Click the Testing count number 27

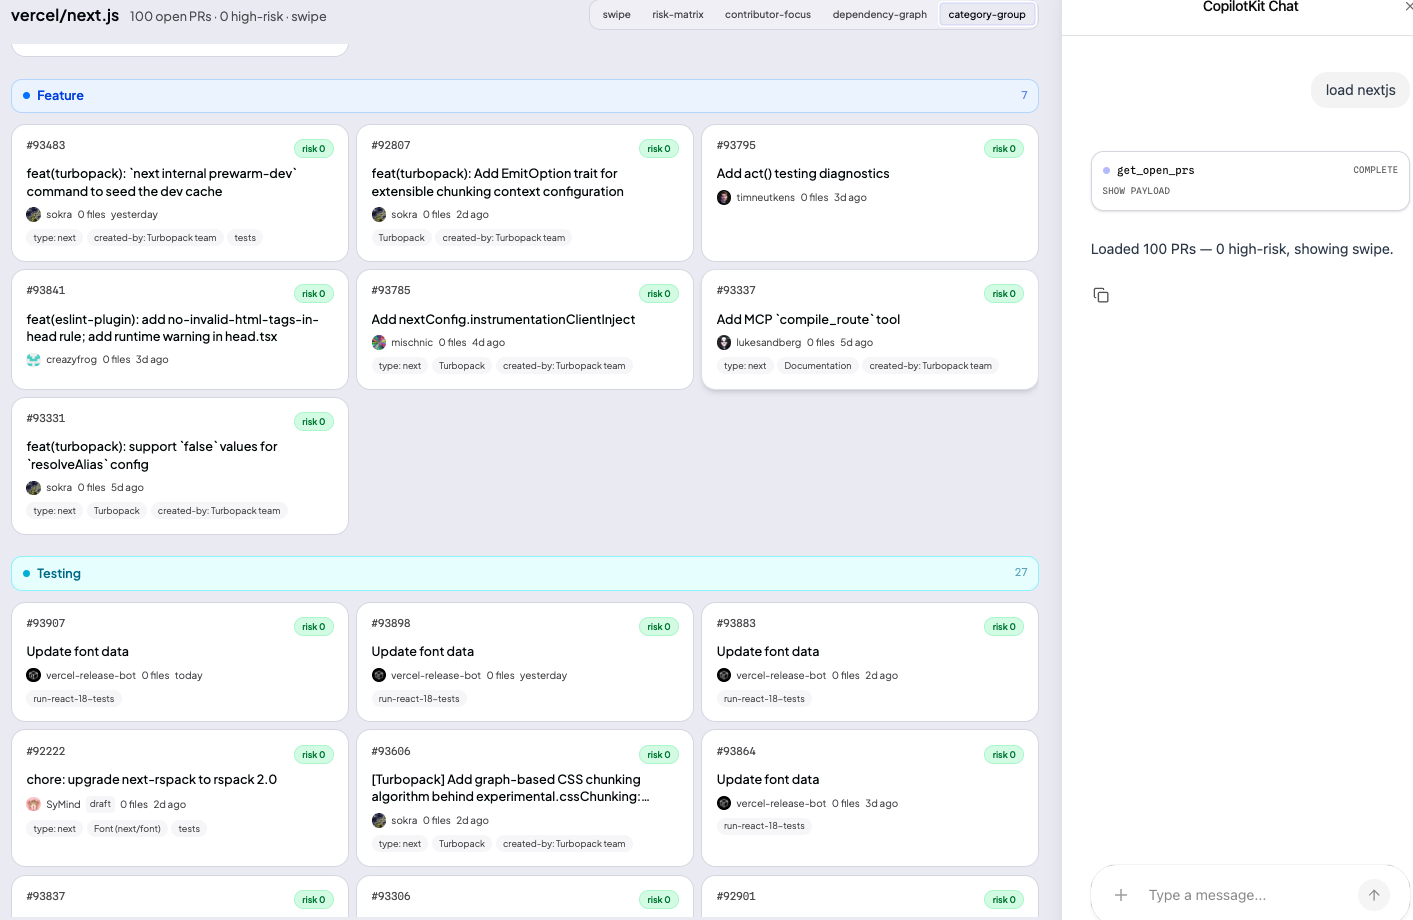(1021, 573)
